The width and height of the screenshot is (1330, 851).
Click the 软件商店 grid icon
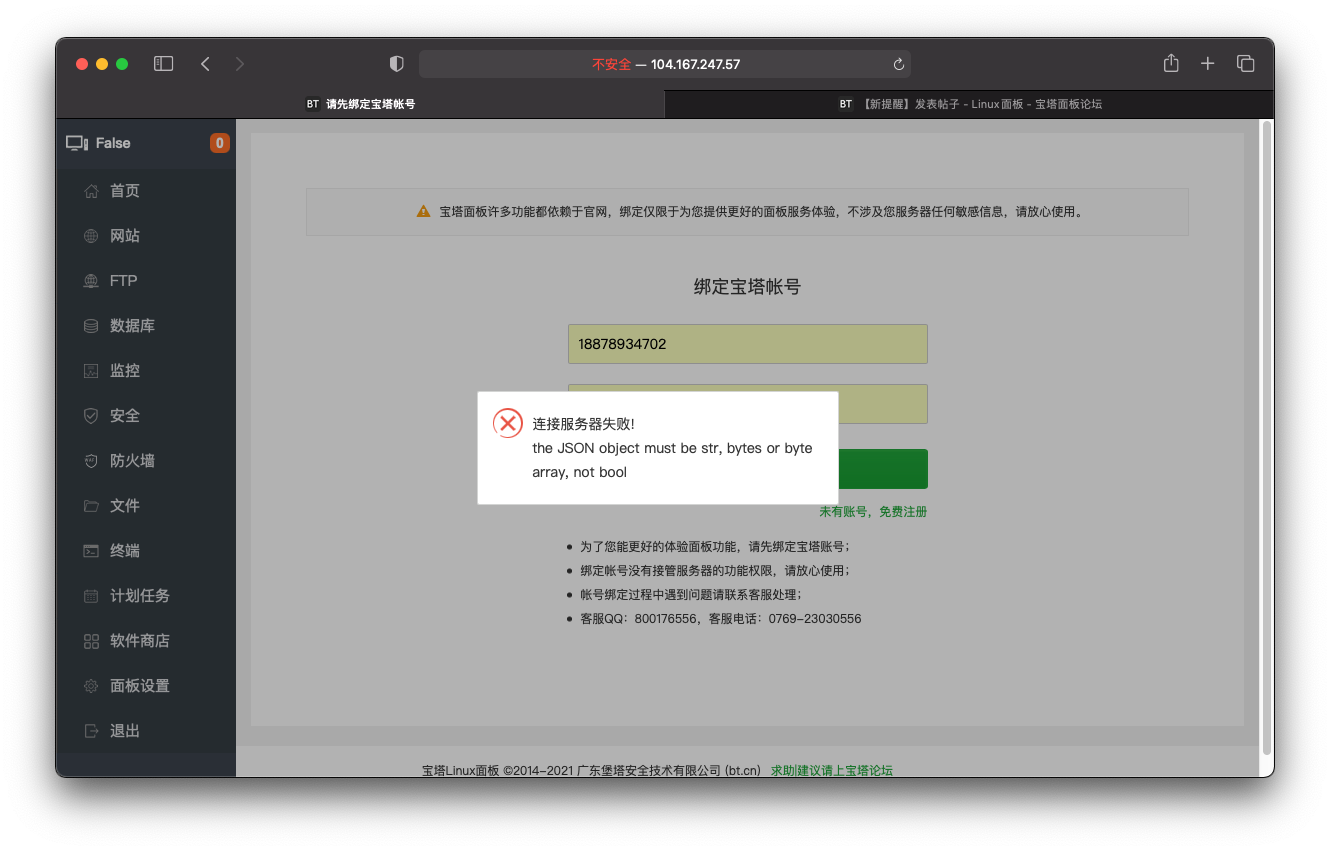[x=92, y=641]
